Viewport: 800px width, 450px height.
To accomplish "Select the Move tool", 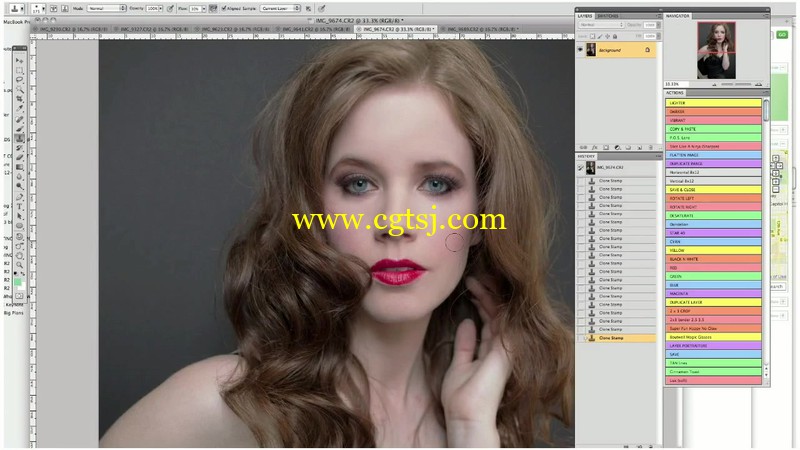I will 20,61.
